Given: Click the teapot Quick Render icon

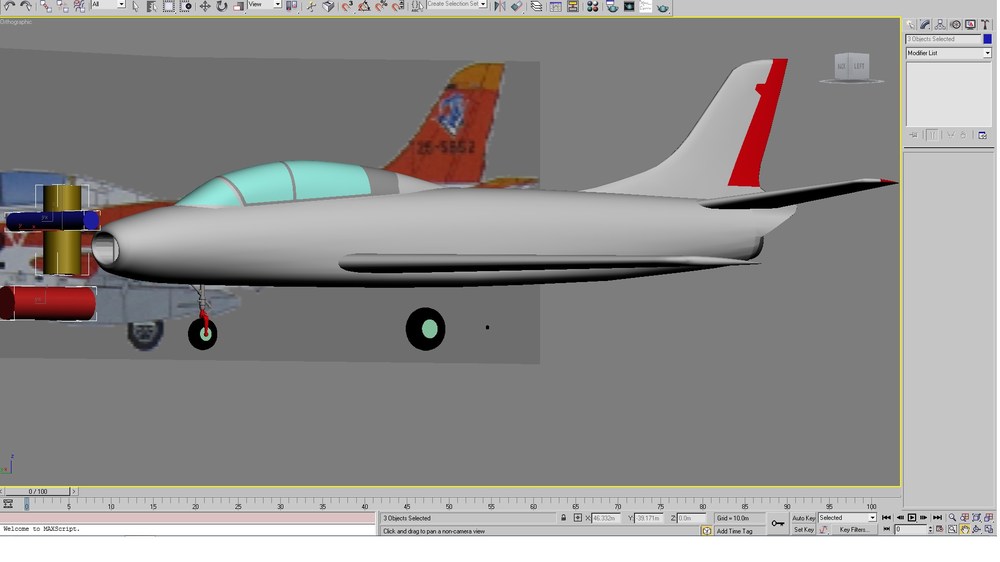Looking at the screenshot, I should (663, 6).
